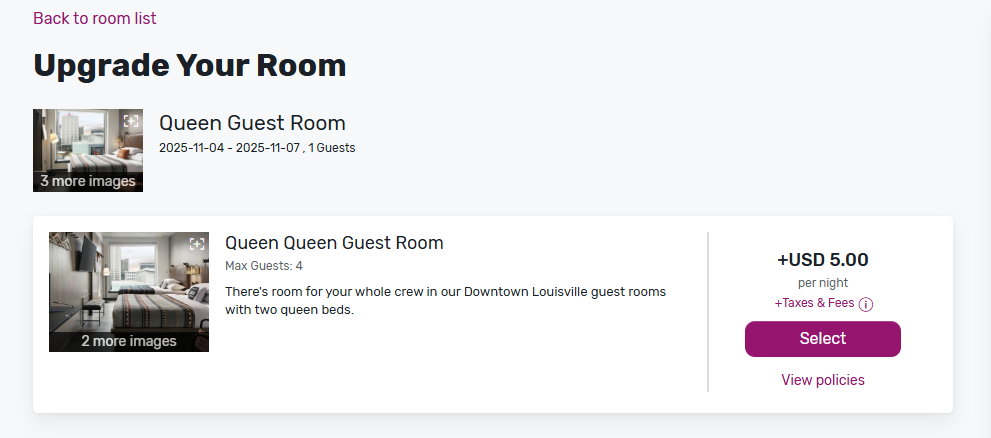991x438 pixels.
Task: Click the 2025-11-04 to 2025-11-07 stay dates
Action: pyautogui.click(x=229, y=148)
